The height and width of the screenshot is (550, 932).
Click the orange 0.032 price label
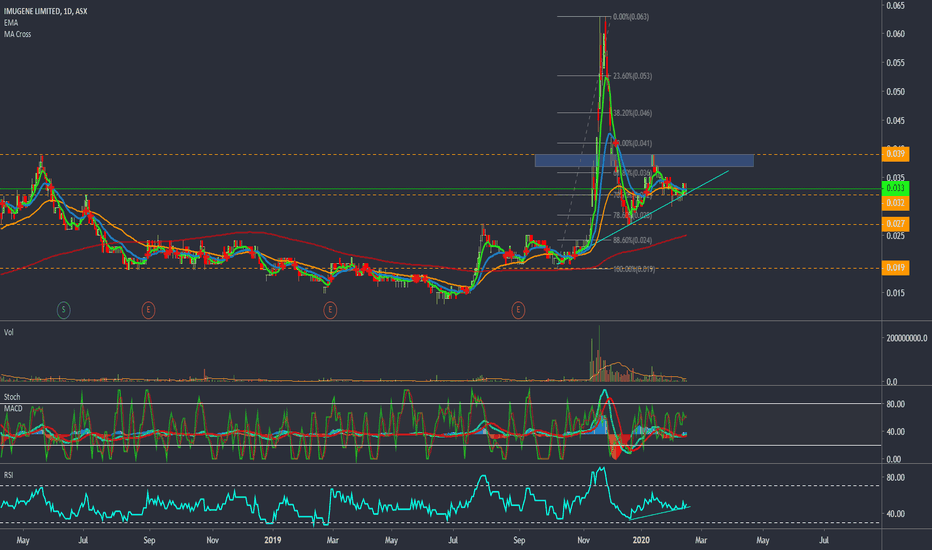point(895,203)
